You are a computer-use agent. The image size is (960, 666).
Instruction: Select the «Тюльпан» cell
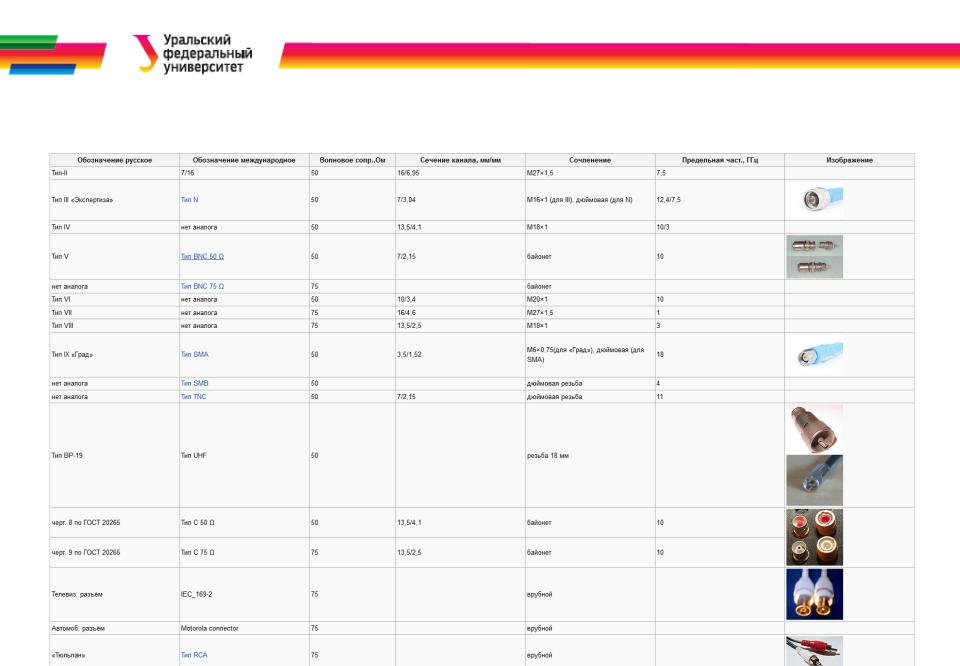[x=114, y=651]
